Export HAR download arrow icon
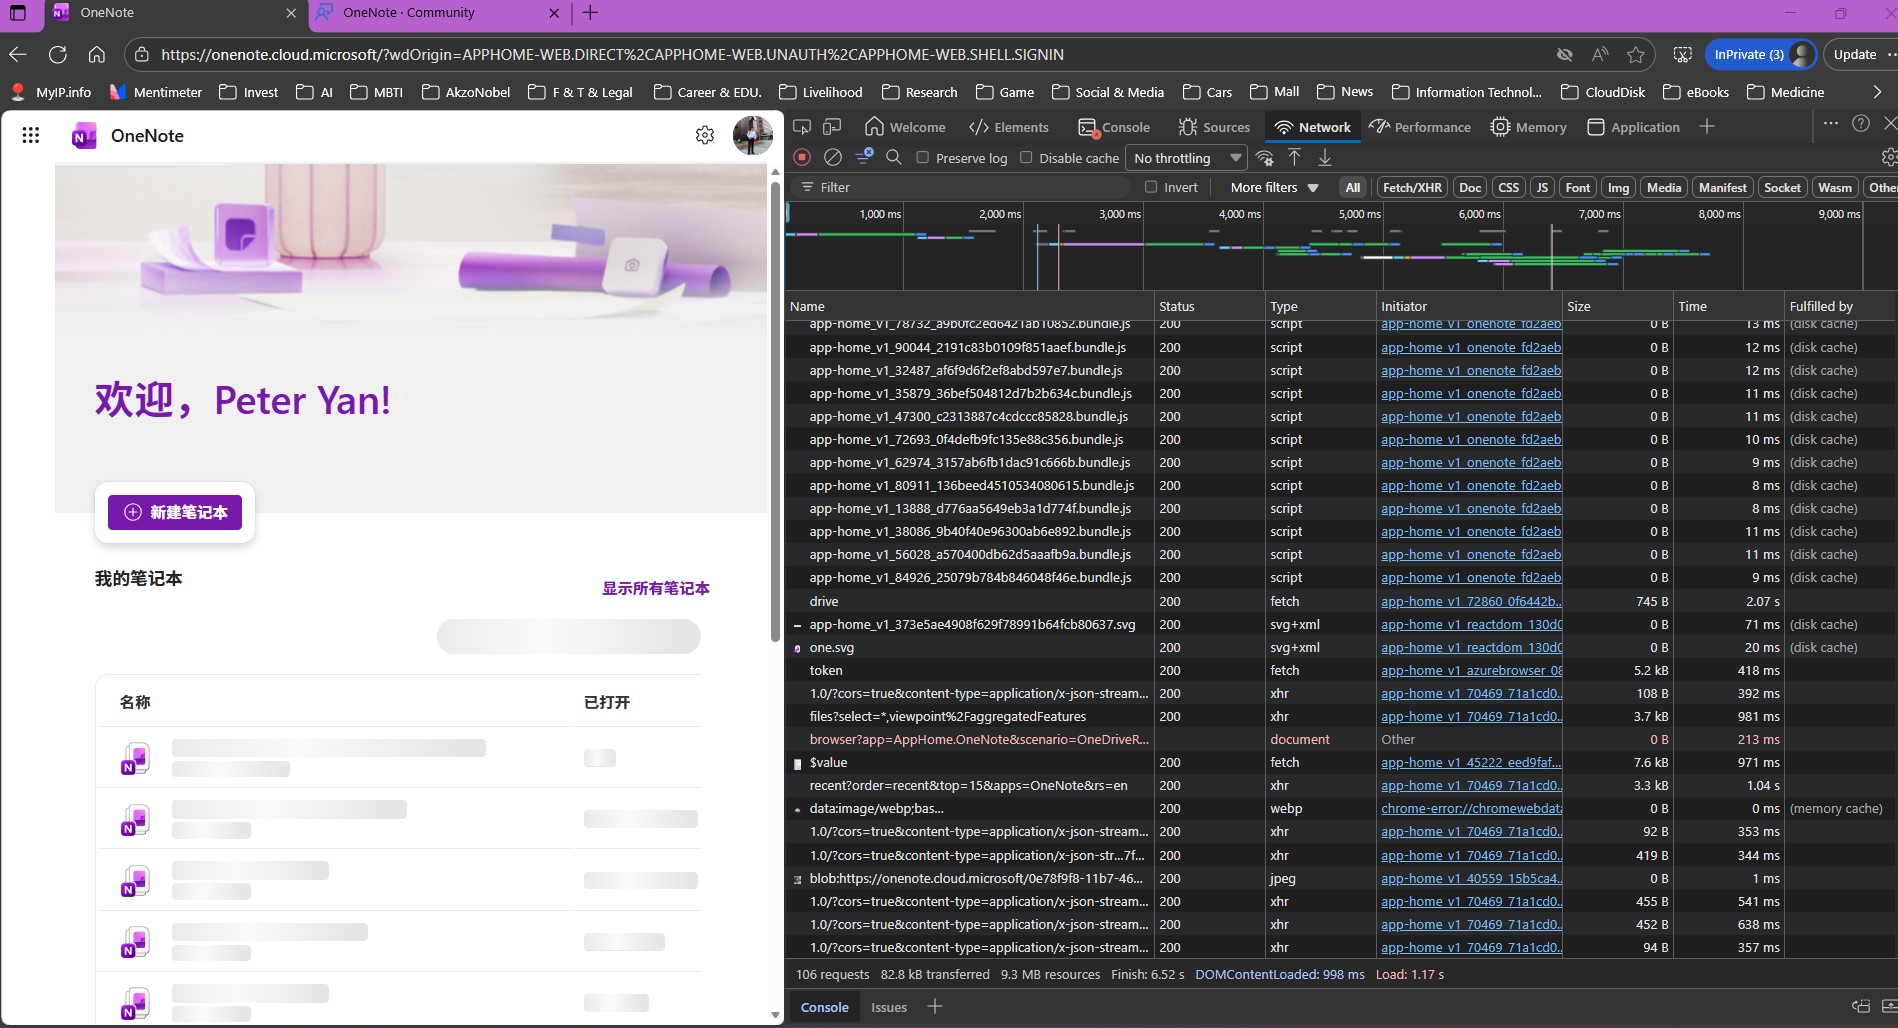 click(1325, 158)
